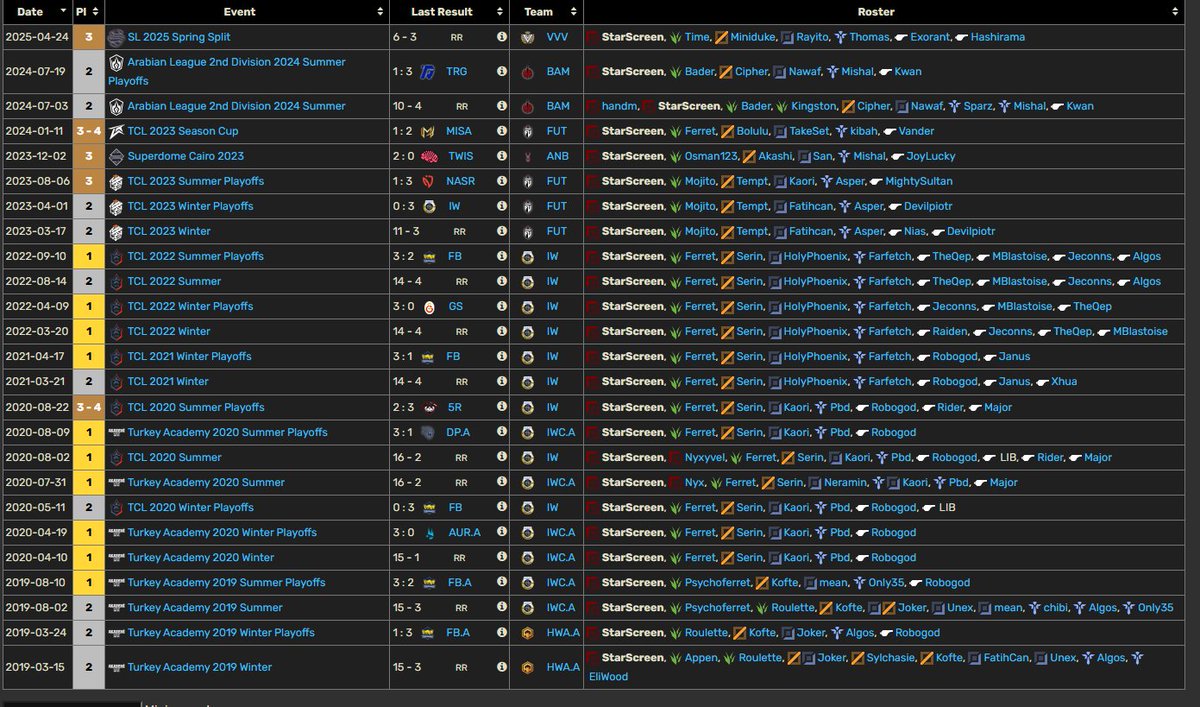
Task: Open info icon in Turkey Academy 2019 Winter row
Action: (501, 667)
